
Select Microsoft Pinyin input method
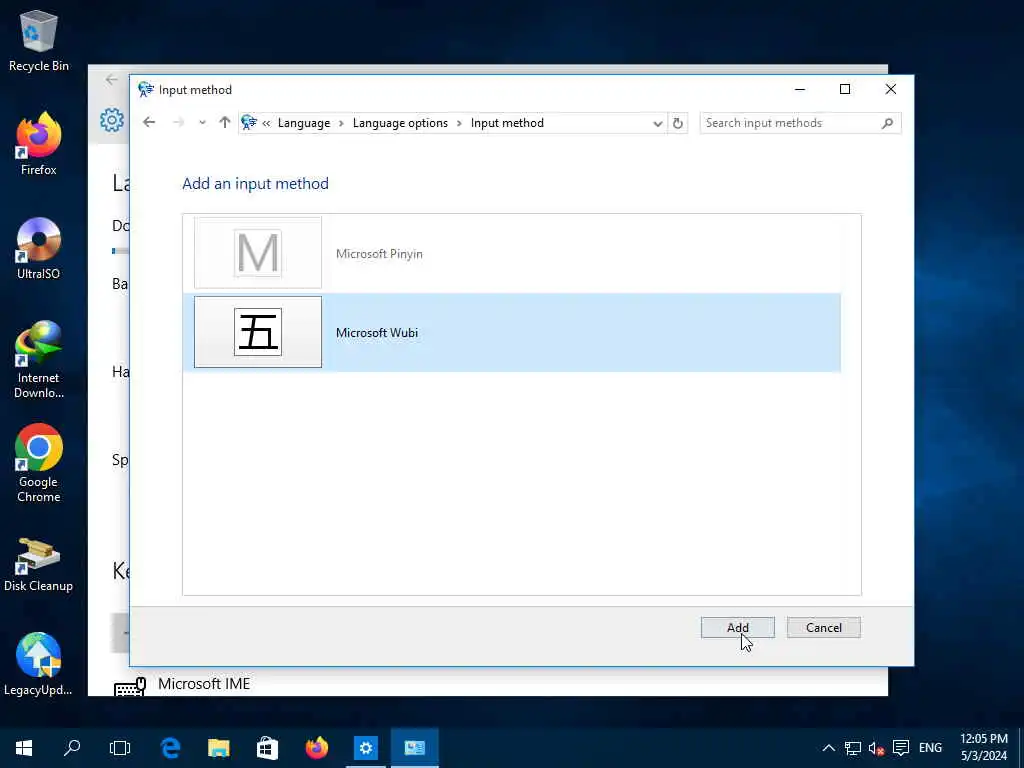click(x=511, y=253)
